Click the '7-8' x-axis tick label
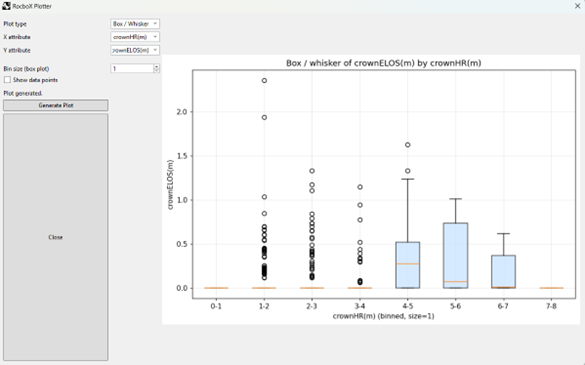Screen dimensions: 585x365 (x=551, y=306)
